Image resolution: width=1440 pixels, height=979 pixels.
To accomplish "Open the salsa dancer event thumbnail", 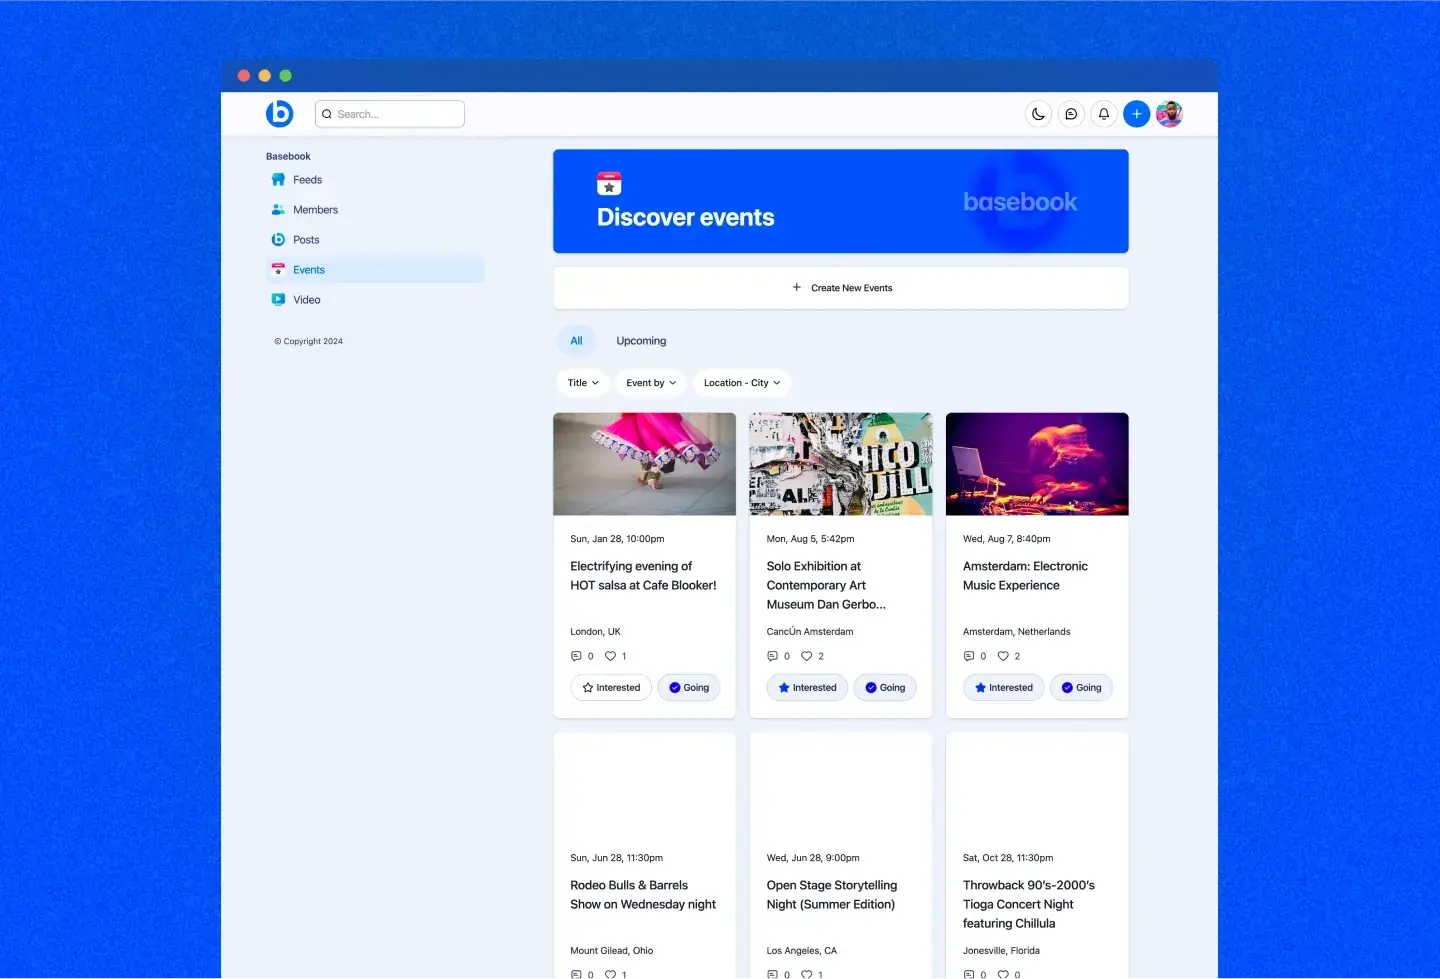I will point(645,464).
